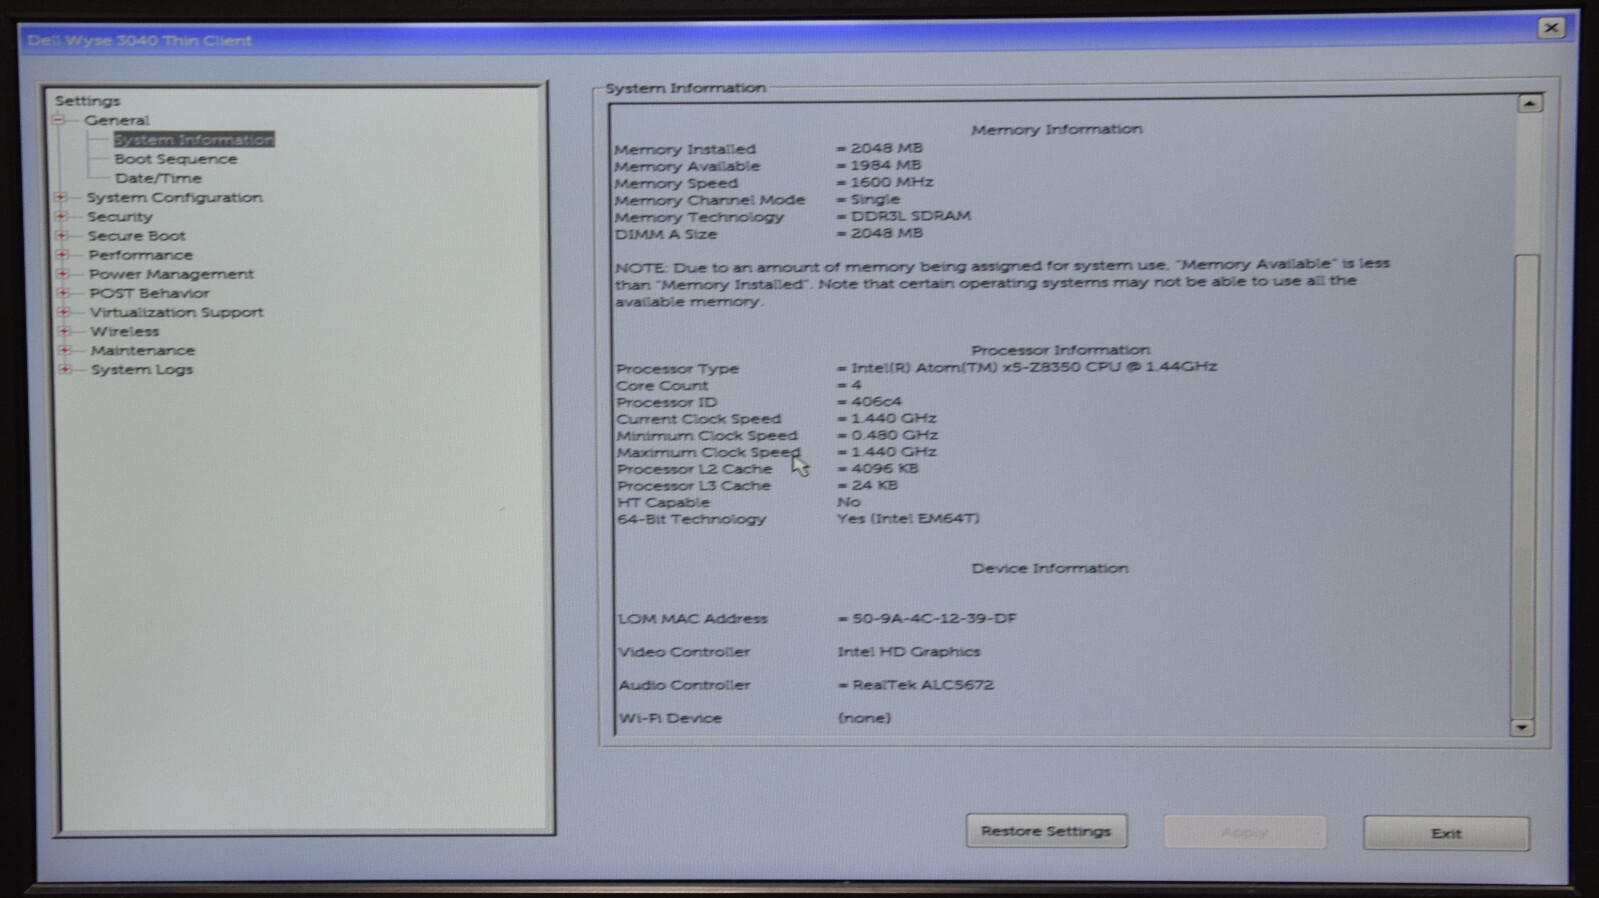Open the Date/Time settings

click(x=158, y=178)
